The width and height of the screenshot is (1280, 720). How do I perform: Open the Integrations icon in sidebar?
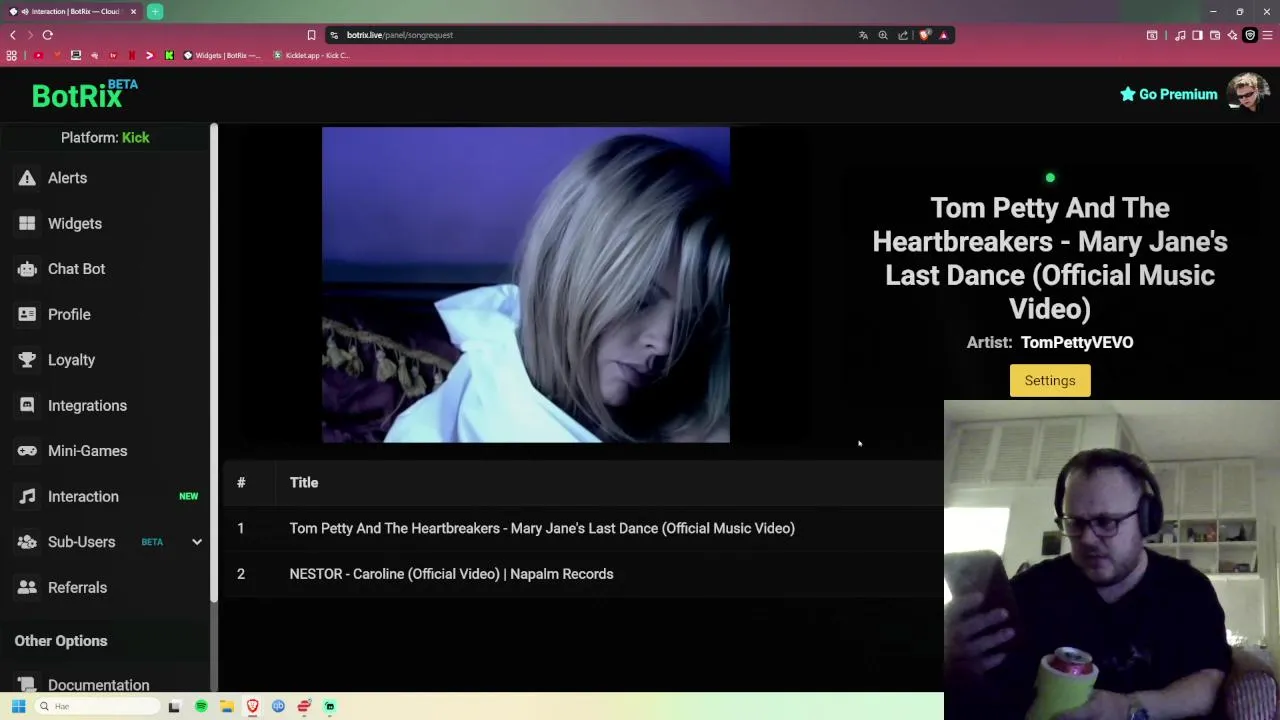pos(27,405)
